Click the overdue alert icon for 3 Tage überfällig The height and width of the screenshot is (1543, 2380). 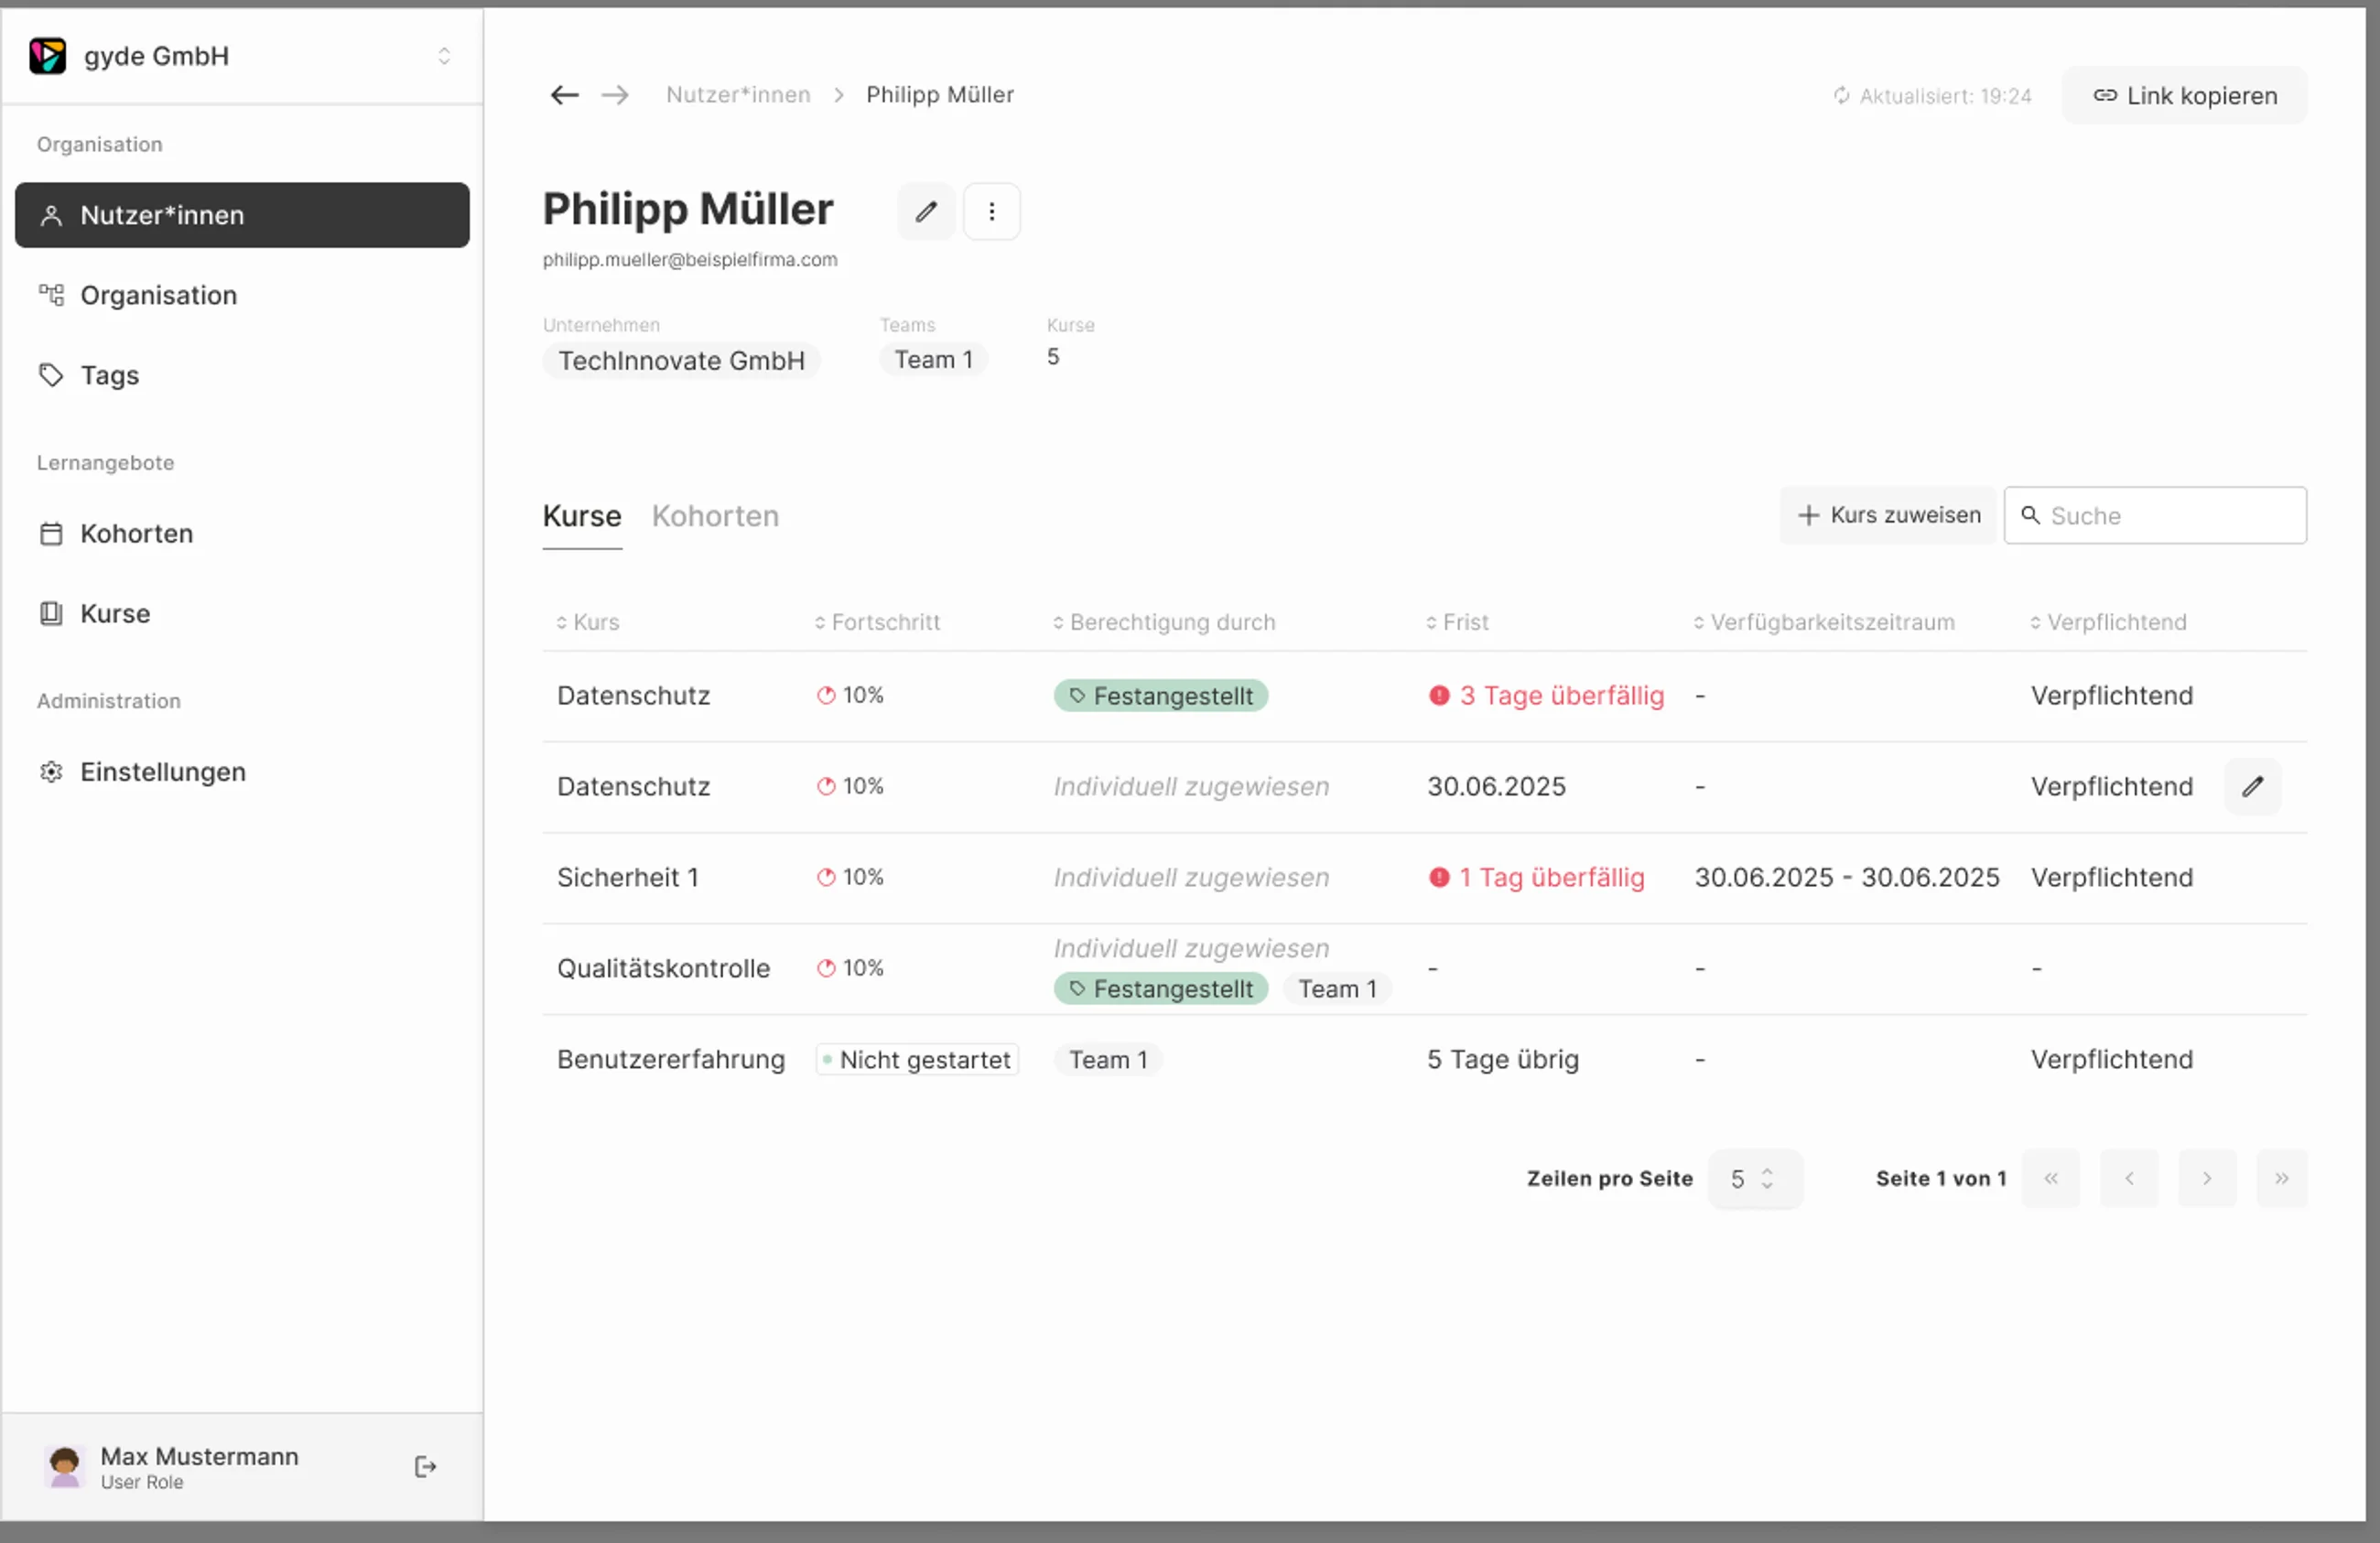(x=1439, y=695)
